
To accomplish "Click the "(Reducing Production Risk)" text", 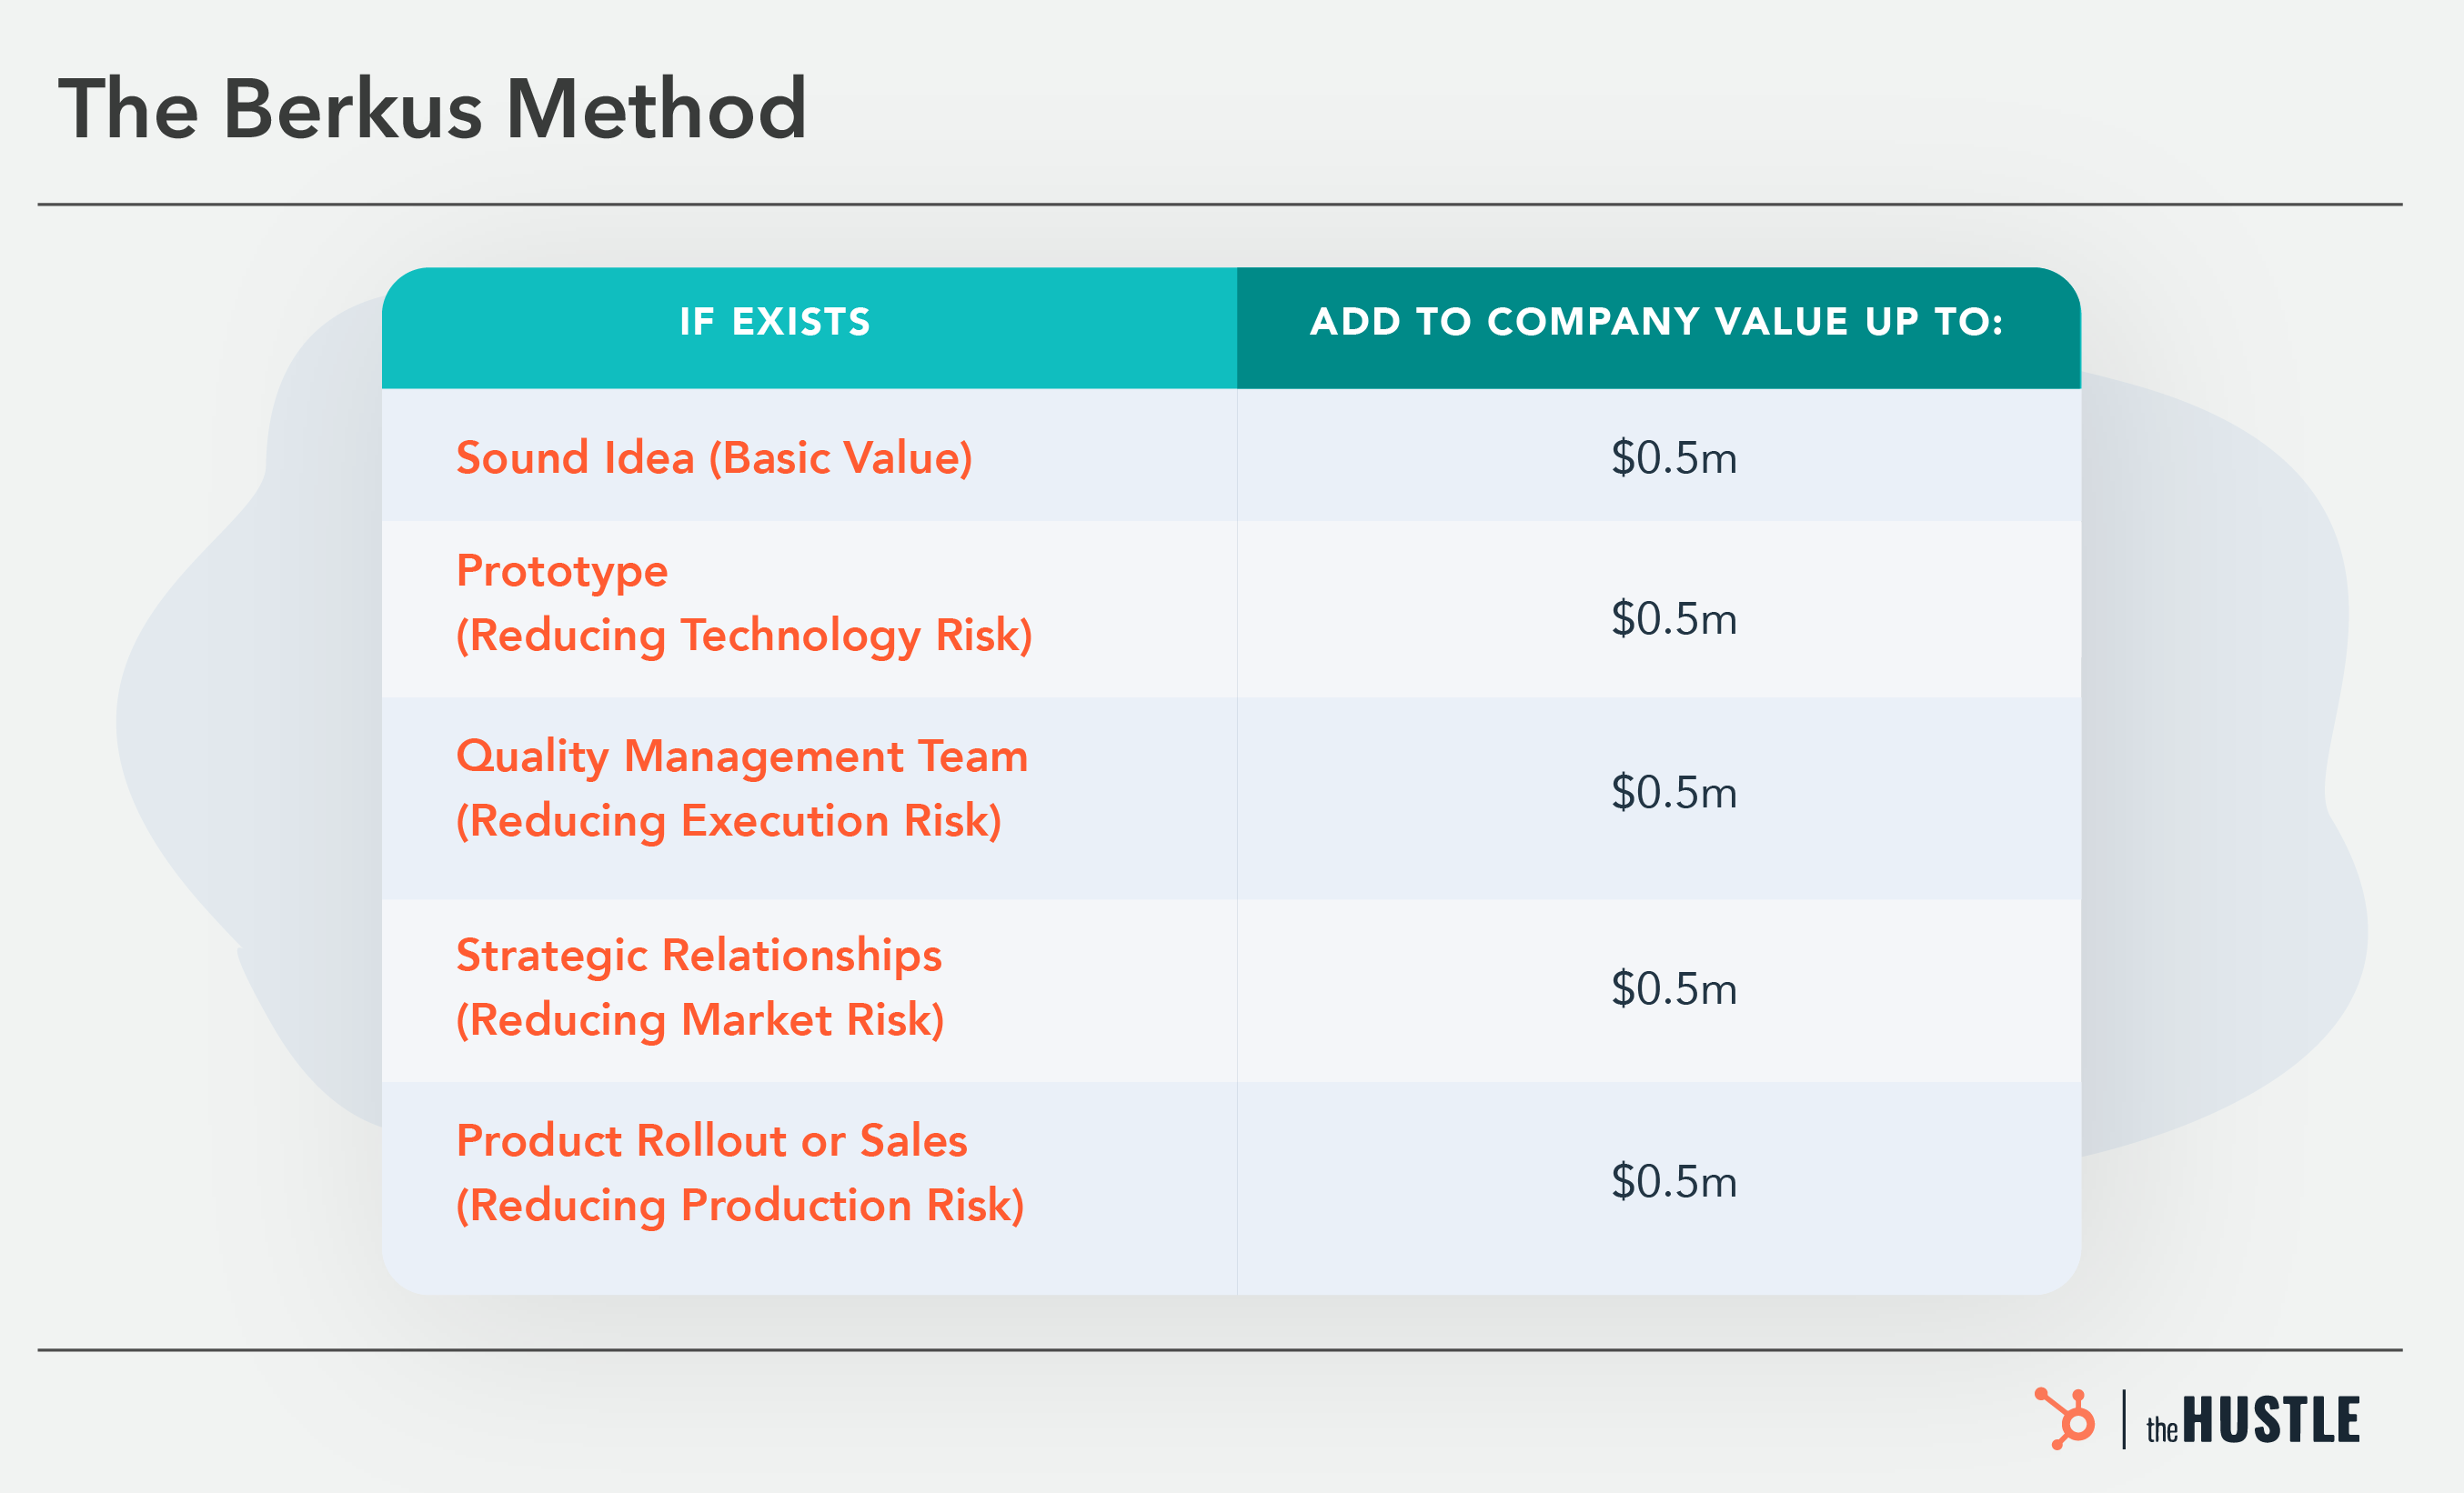I will point(740,1205).
